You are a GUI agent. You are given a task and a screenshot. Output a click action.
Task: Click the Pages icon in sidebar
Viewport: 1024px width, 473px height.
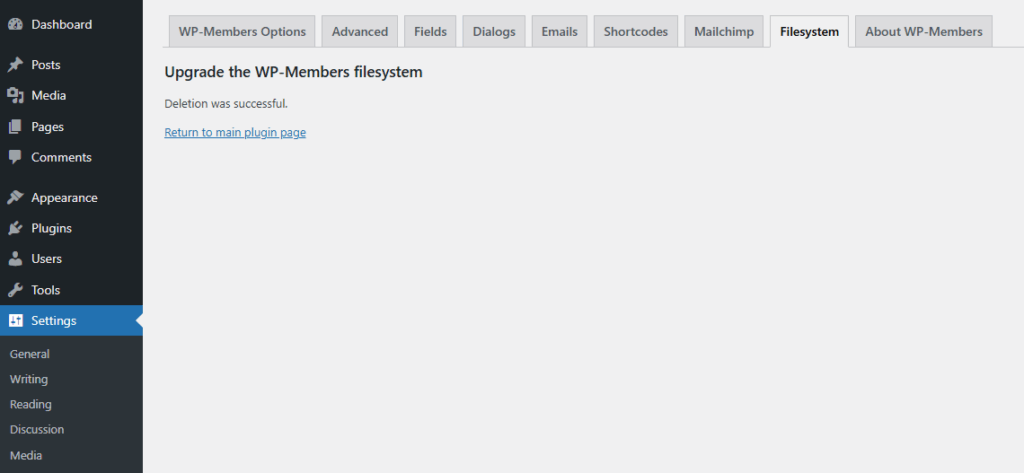[x=15, y=127]
